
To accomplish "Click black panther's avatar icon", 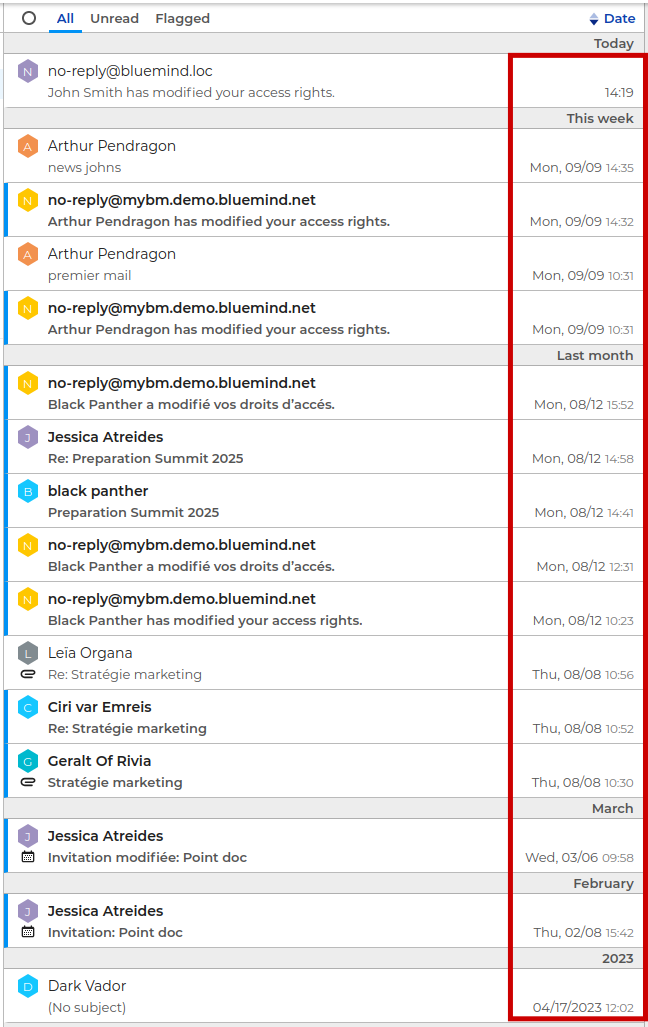I will coord(28,491).
